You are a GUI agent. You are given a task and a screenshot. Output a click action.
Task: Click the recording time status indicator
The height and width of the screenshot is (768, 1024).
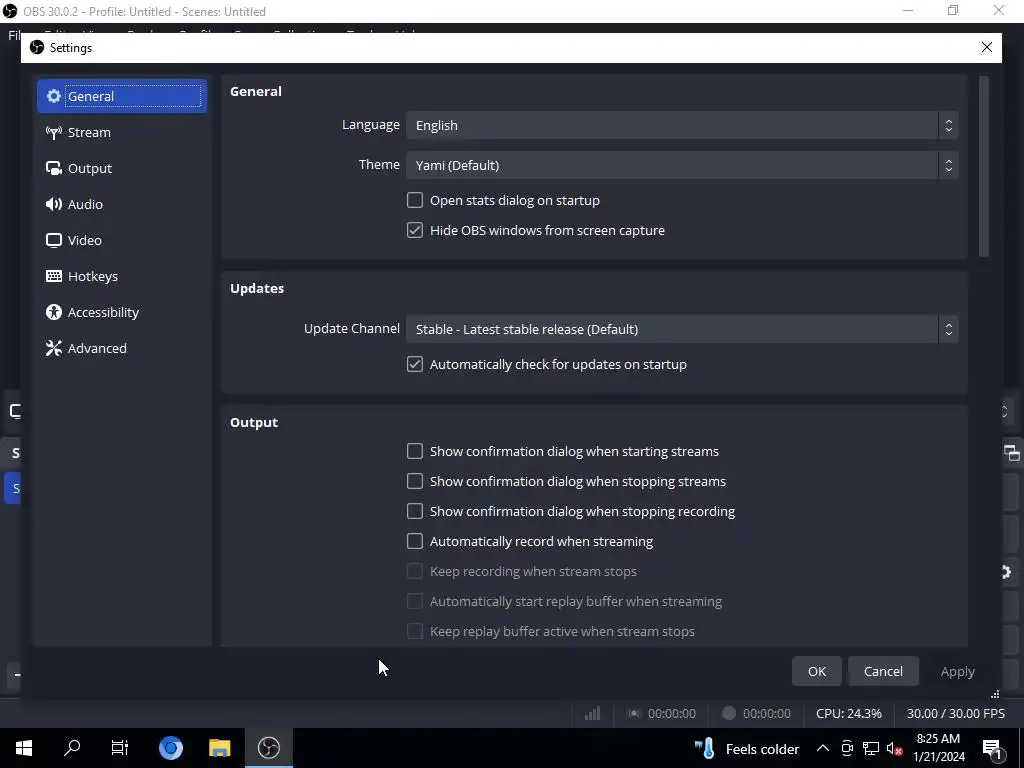(756, 713)
